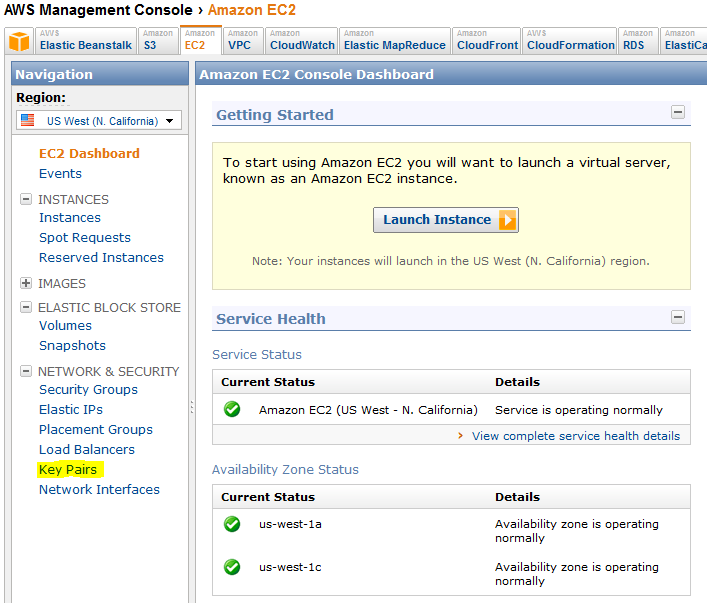This screenshot has width=707, height=603.
Task: Open Elastic IPs
Action: 71,410
